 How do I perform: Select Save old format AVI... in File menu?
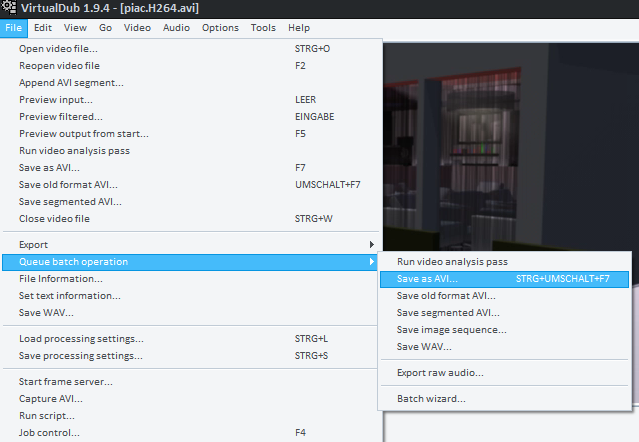tap(191, 185)
